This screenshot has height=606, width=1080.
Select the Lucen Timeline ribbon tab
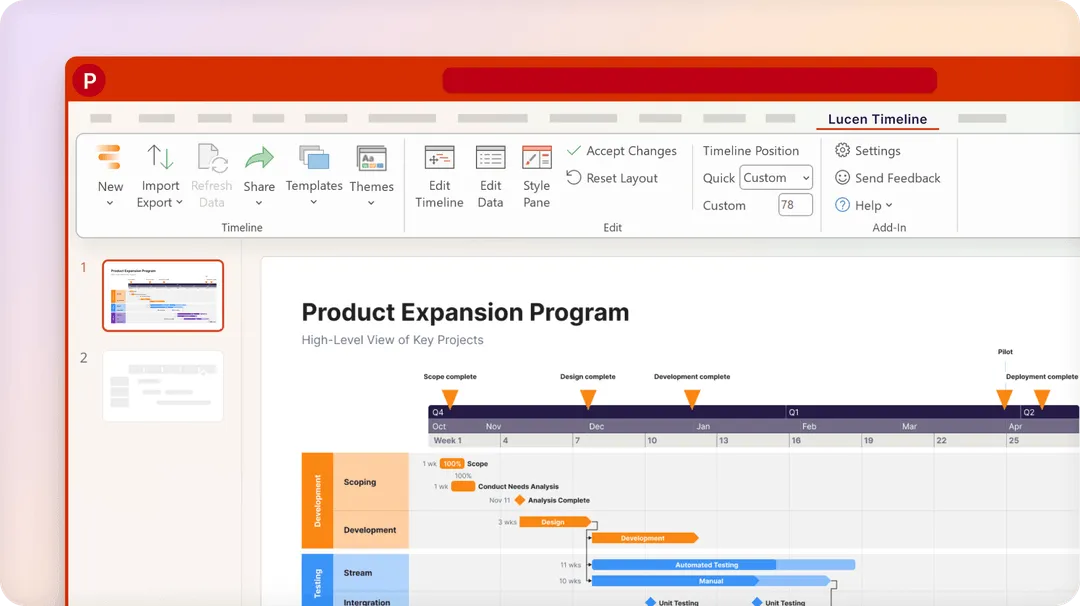pyautogui.click(x=878, y=119)
